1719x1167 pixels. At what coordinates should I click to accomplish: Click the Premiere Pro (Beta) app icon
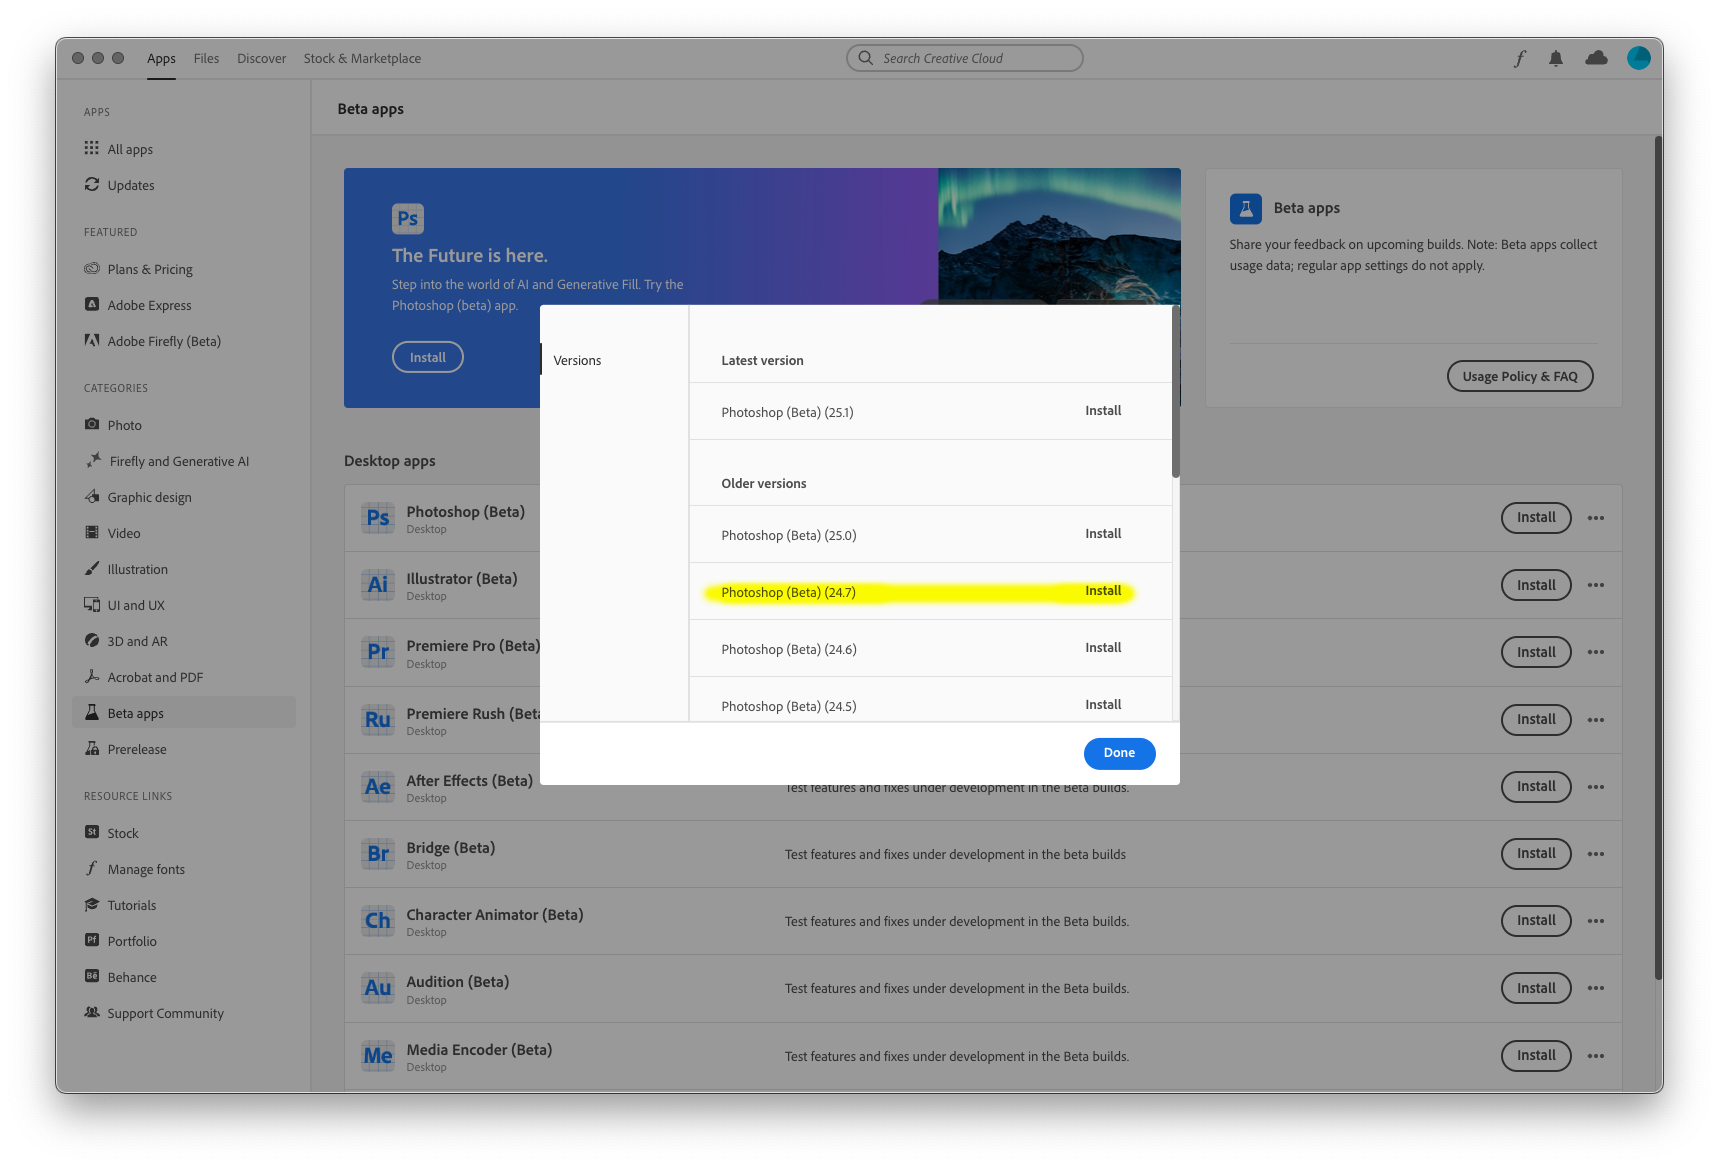click(x=377, y=652)
